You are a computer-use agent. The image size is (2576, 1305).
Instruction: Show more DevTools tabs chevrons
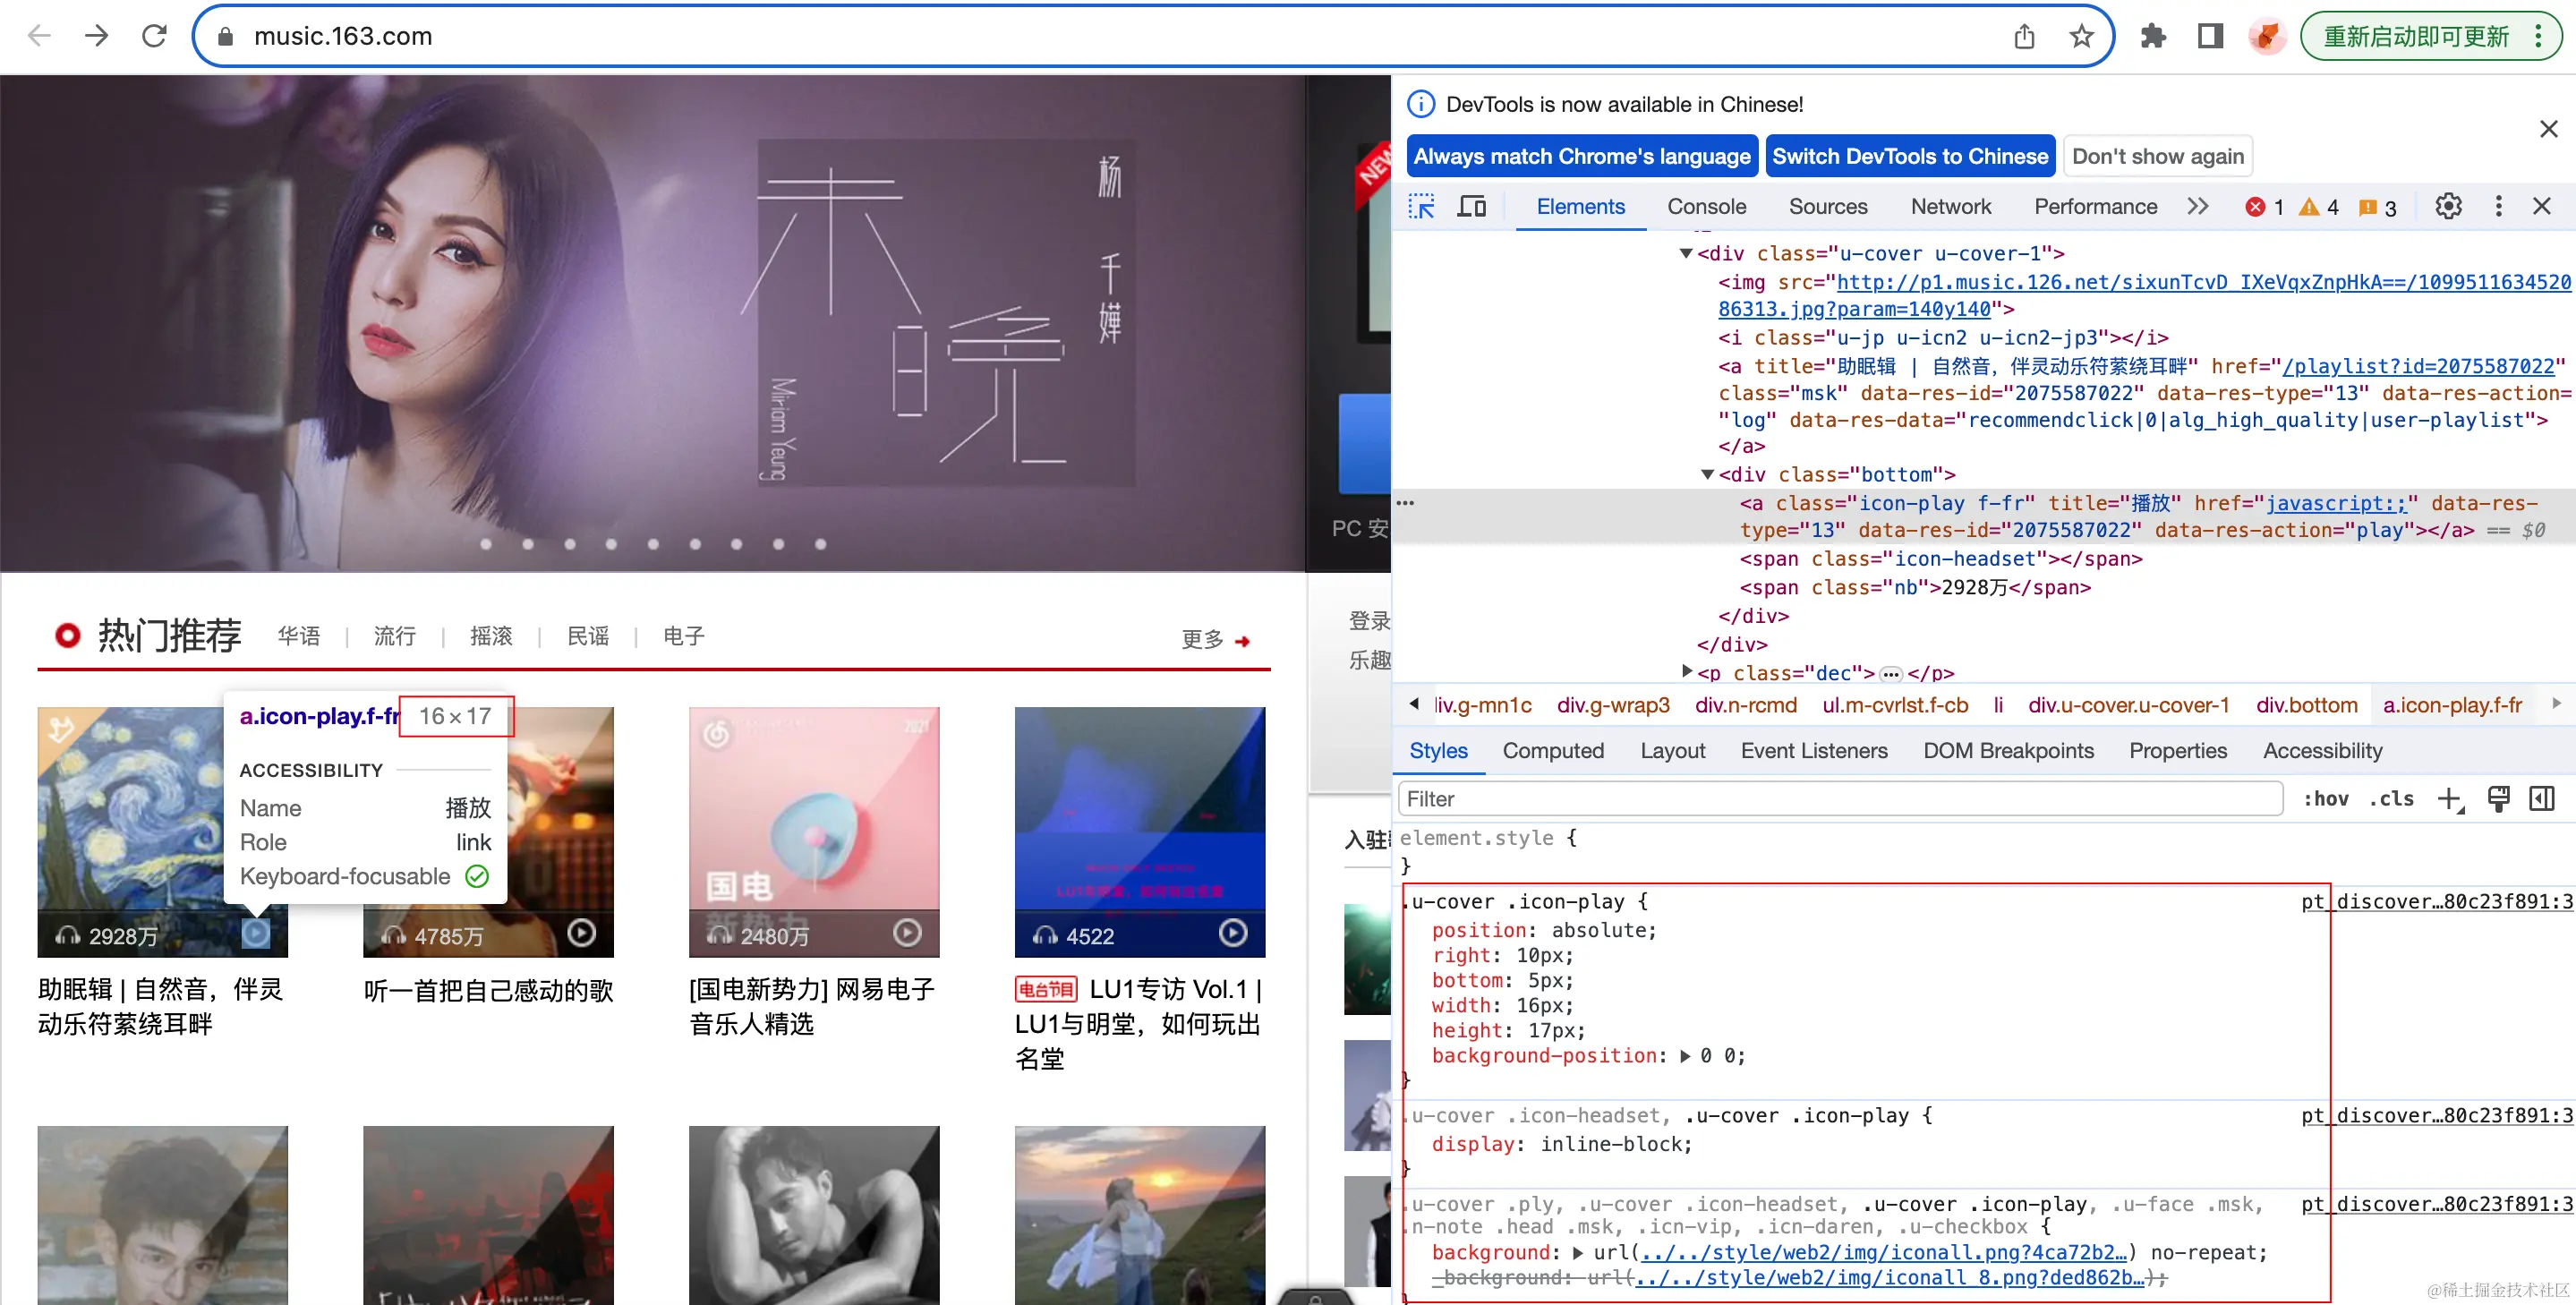(2197, 207)
